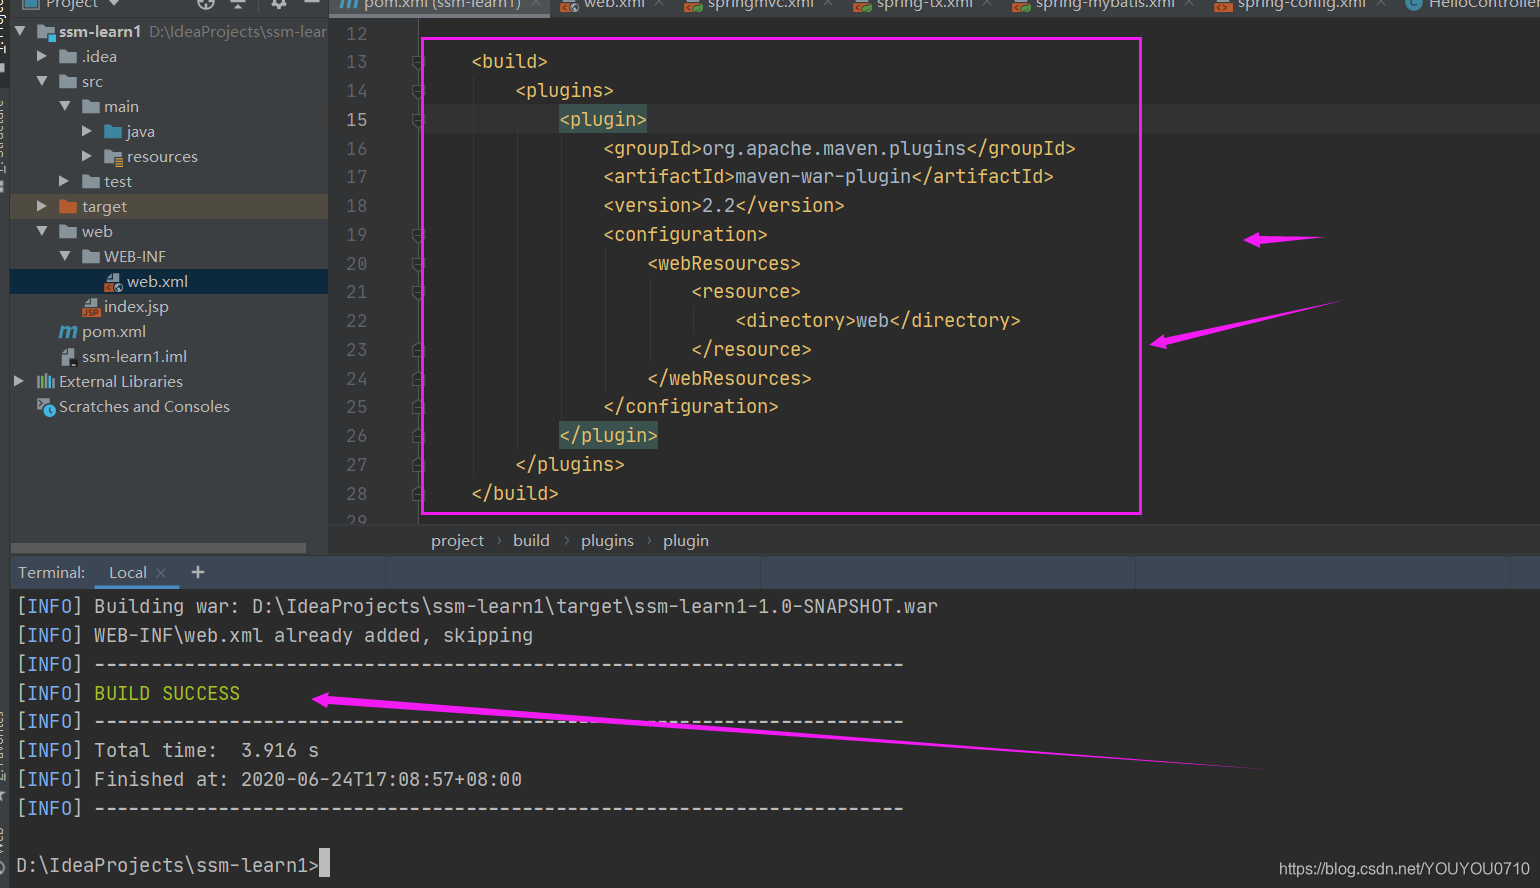Click 'plugins' in the breadcrumb bar

(607, 541)
